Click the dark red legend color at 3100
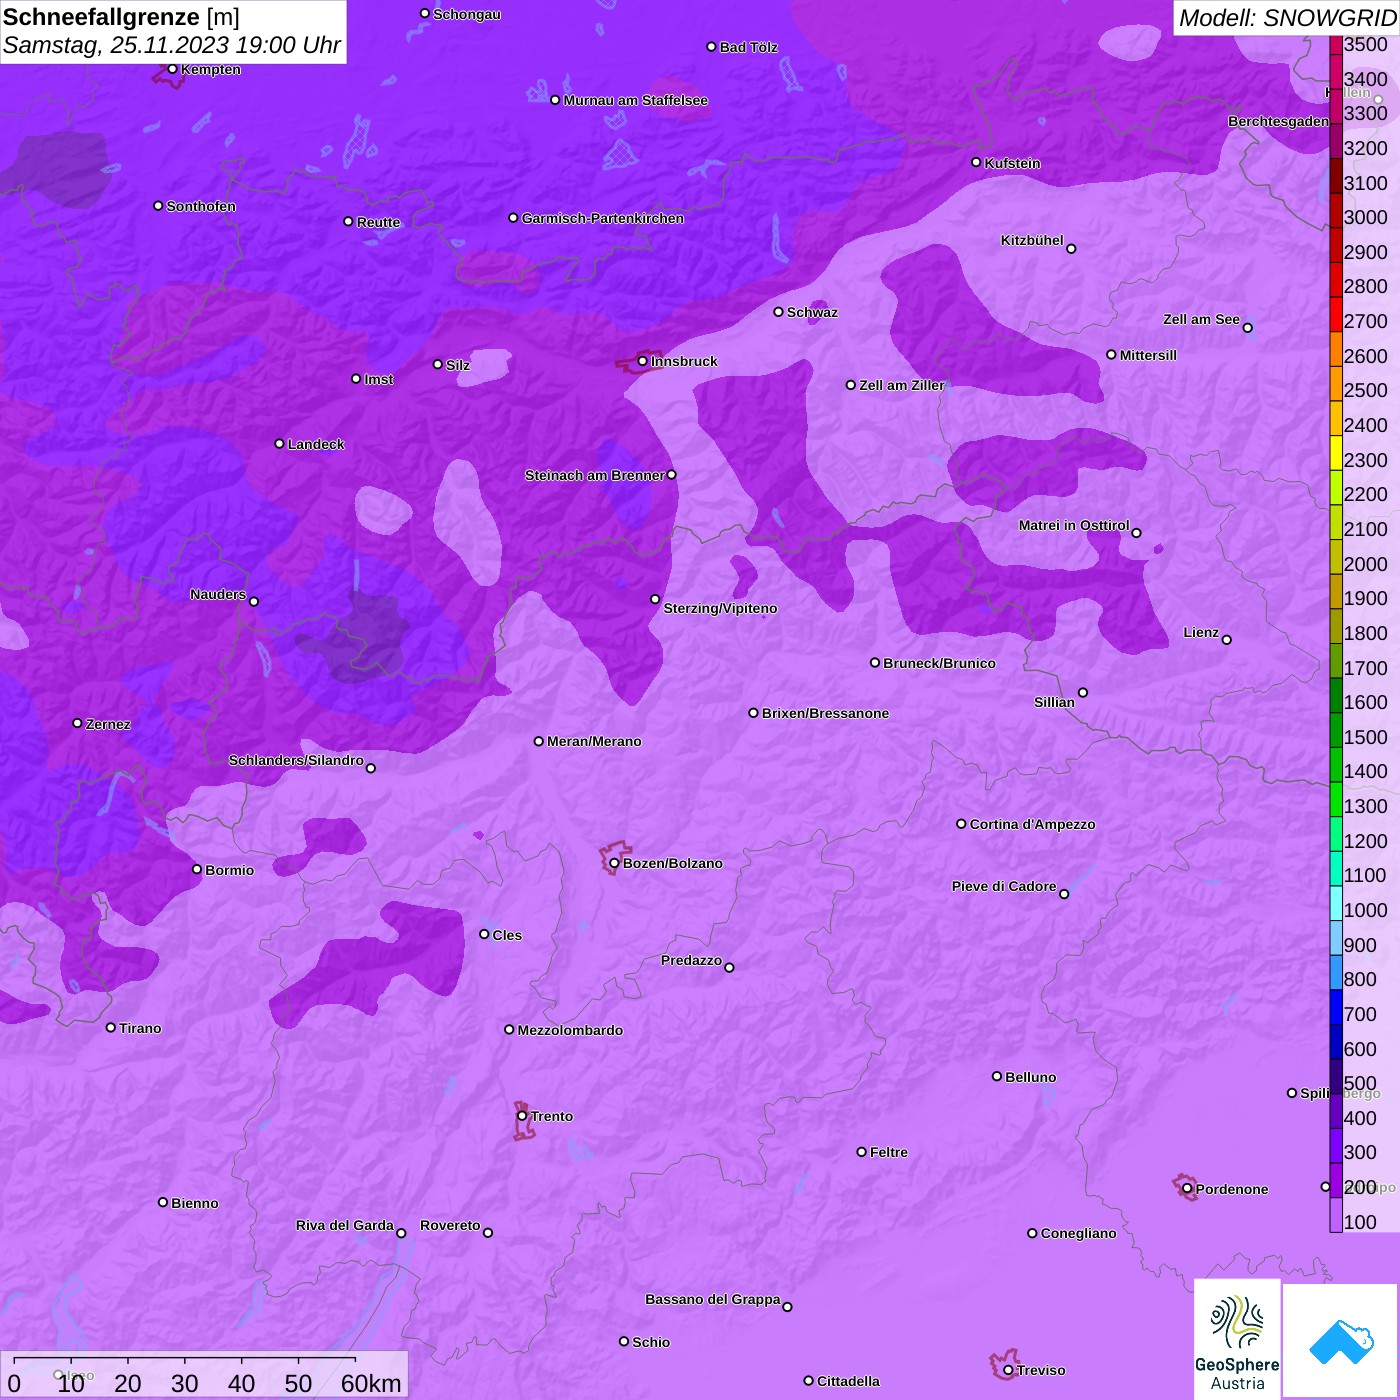The image size is (1400, 1400). pyautogui.click(x=1335, y=176)
